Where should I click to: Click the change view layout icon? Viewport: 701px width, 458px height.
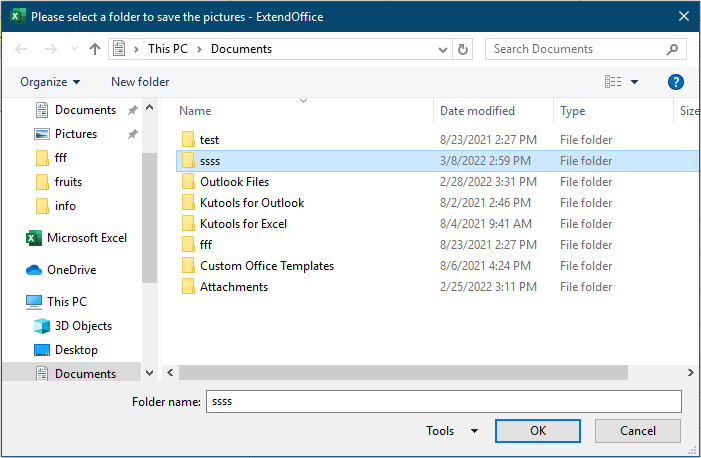(x=613, y=82)
